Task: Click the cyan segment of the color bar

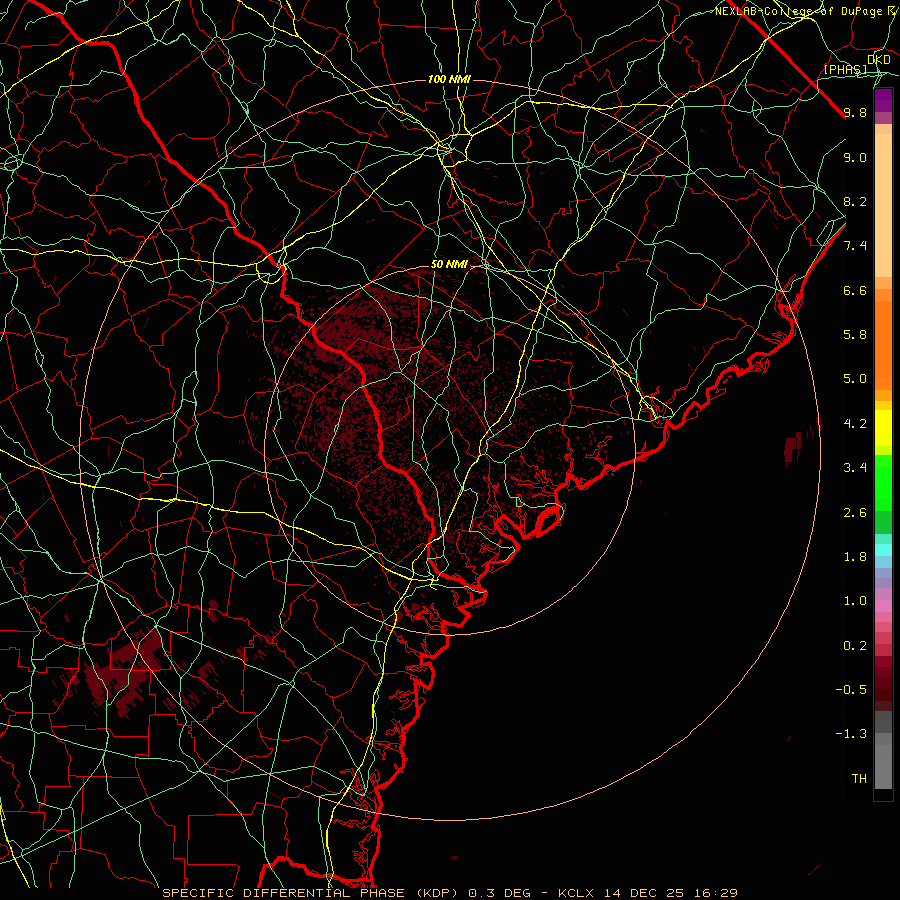Action: coord(883,550)
